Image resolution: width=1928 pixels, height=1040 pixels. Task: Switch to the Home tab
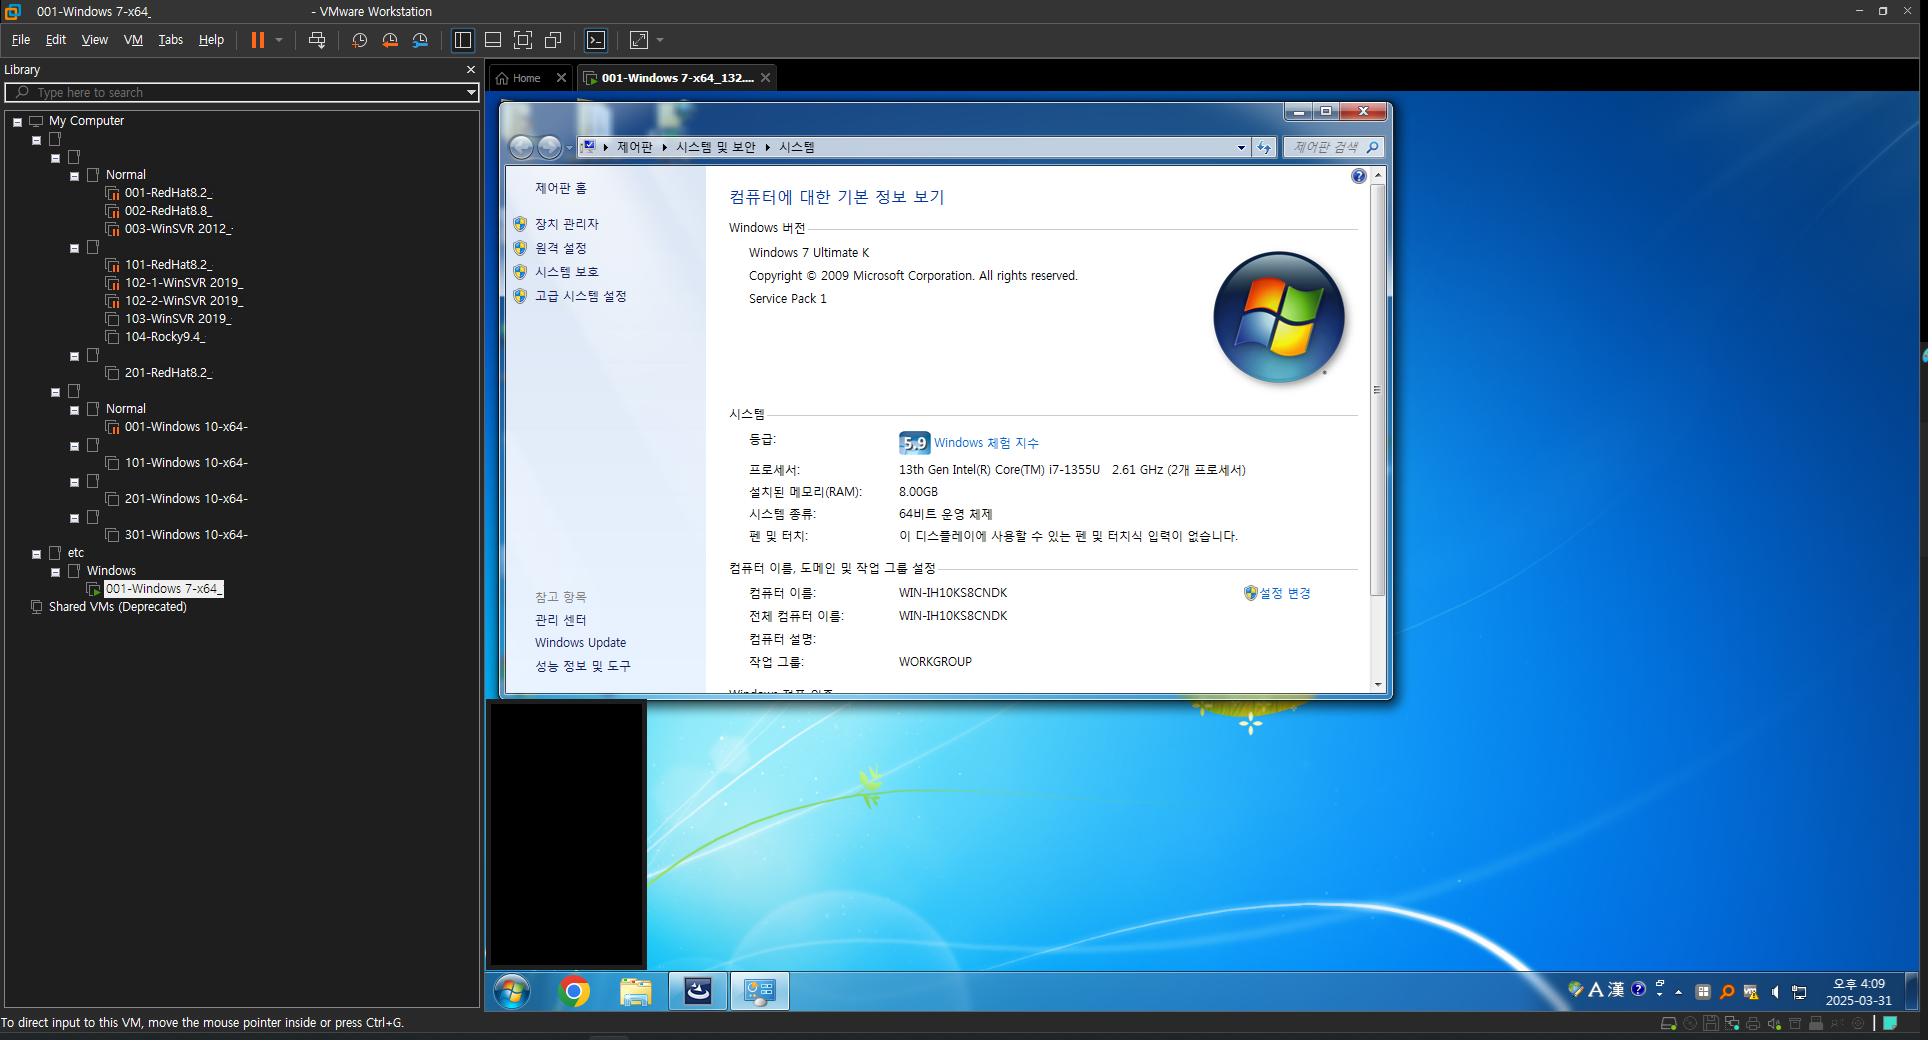tap(519, 78)
